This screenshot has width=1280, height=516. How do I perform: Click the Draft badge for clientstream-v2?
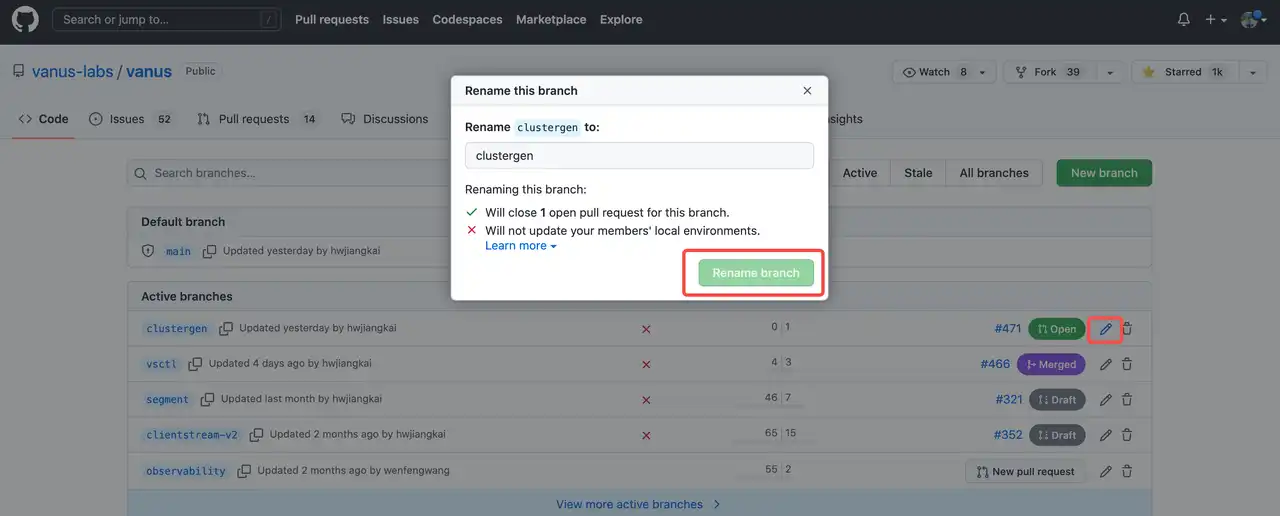[1057, 435]
